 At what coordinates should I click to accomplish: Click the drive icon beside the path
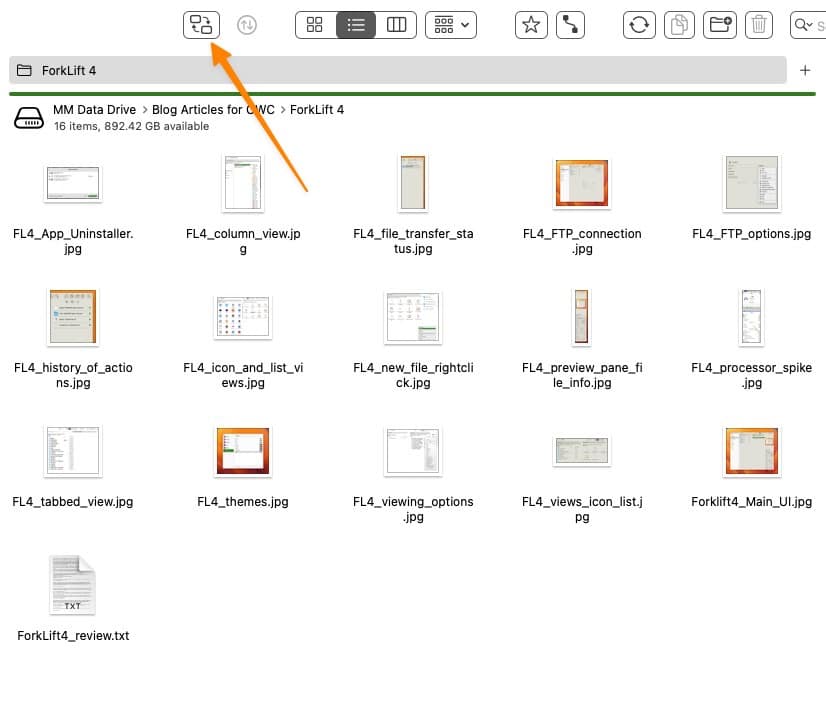pos(29,118)
